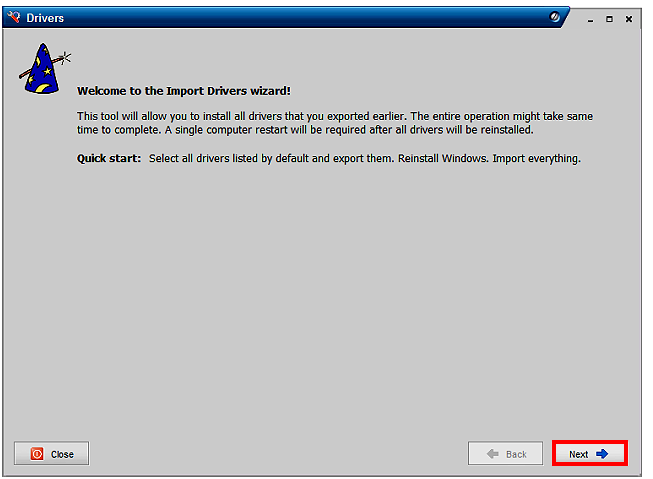
Task: Click the blue wizard hat icon
Action: click(x=42, y=69)
